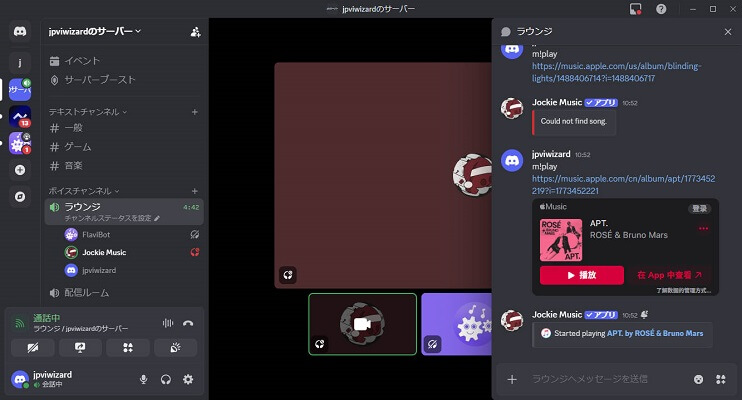Open イベント events entry
This screenshot has width=742, height=400.
(124, 61)
